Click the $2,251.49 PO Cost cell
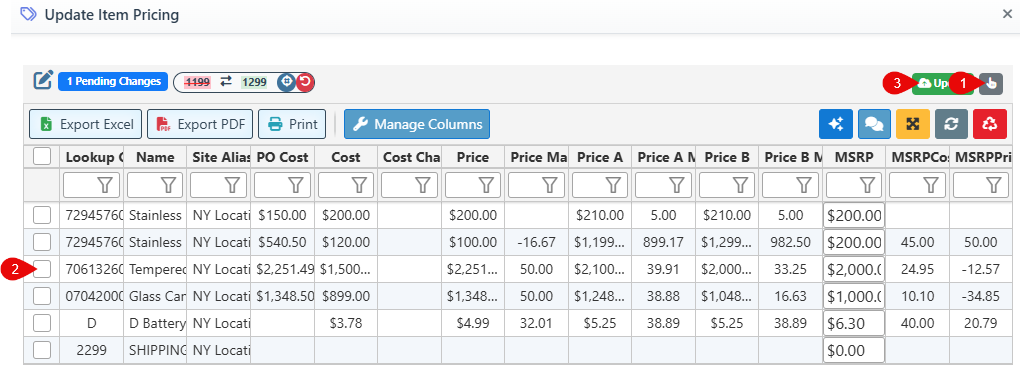The image size is (1020, 370). (282, 269)
